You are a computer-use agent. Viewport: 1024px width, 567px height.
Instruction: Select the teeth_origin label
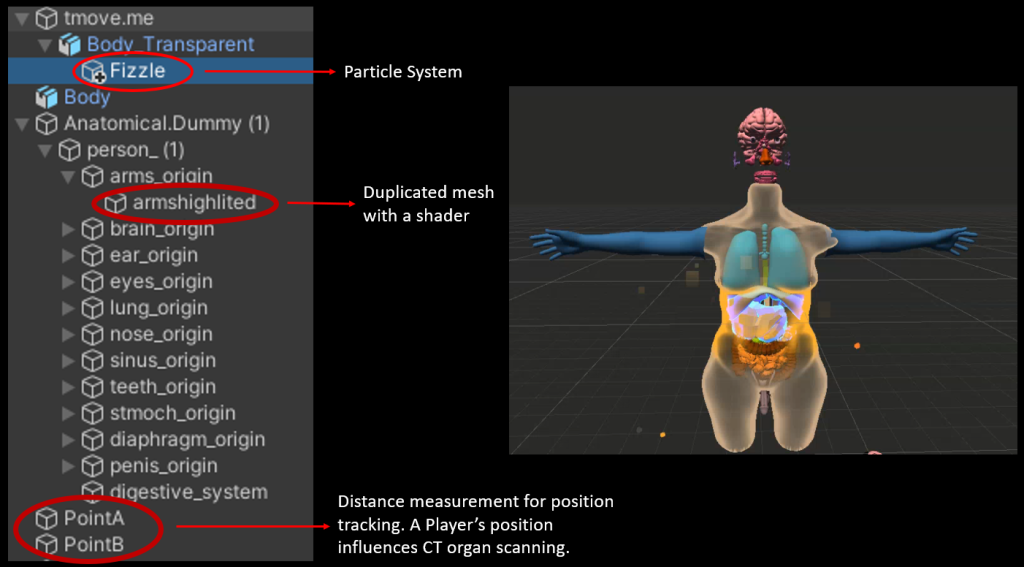click(163, 387)
